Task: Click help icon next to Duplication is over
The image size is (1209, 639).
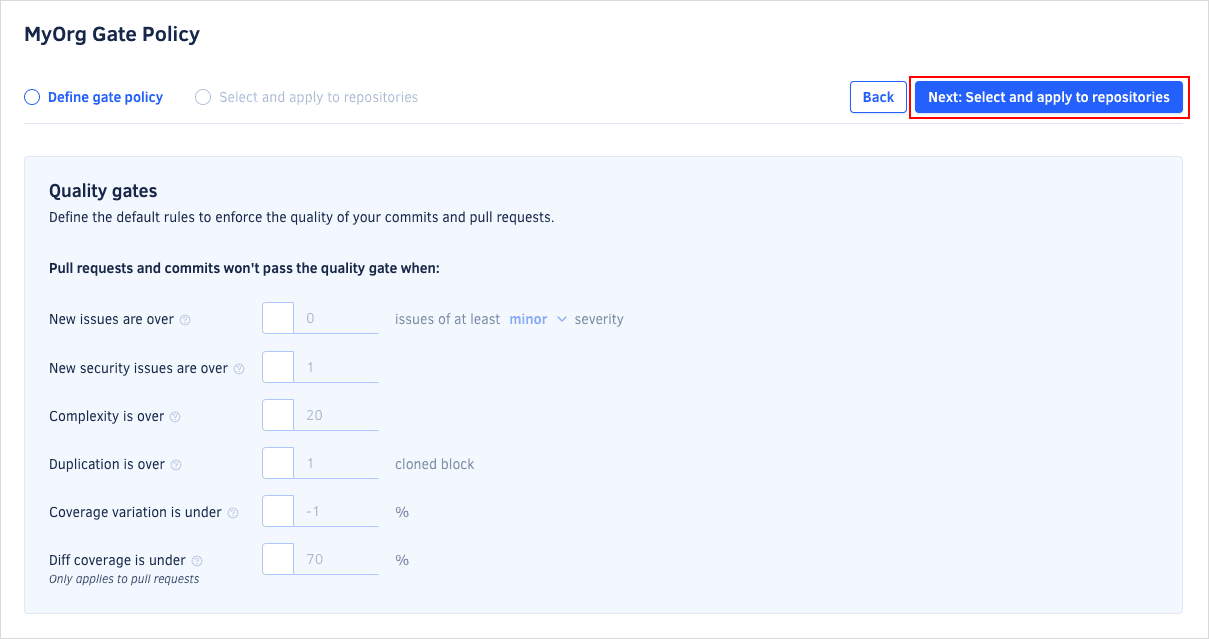Action: click(x=176, y=465)
